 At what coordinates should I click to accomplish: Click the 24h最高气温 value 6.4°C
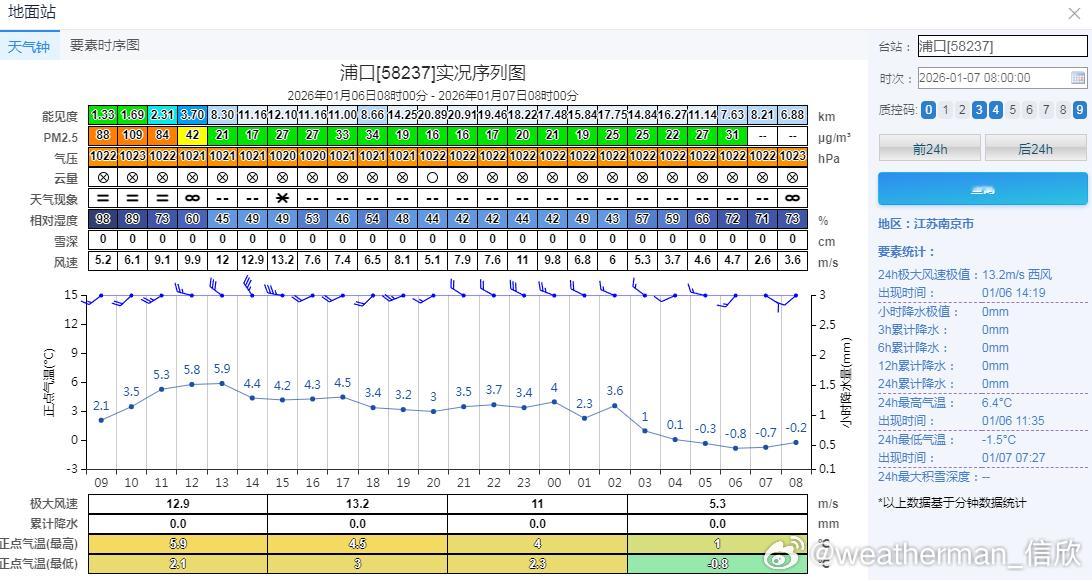coord(997,403)
